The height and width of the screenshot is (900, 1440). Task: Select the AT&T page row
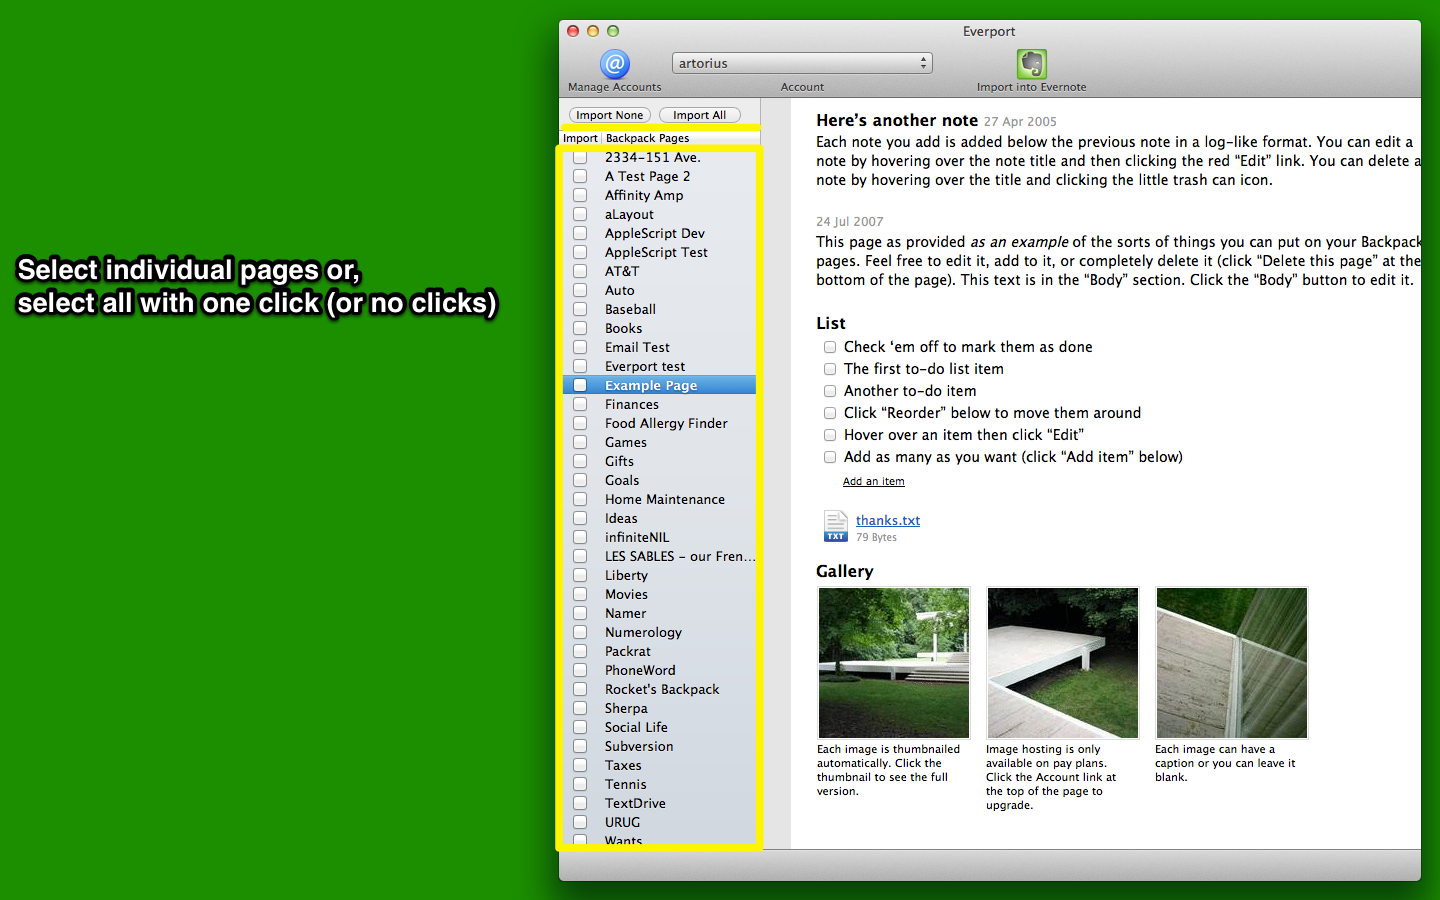(x=660, y=271)
